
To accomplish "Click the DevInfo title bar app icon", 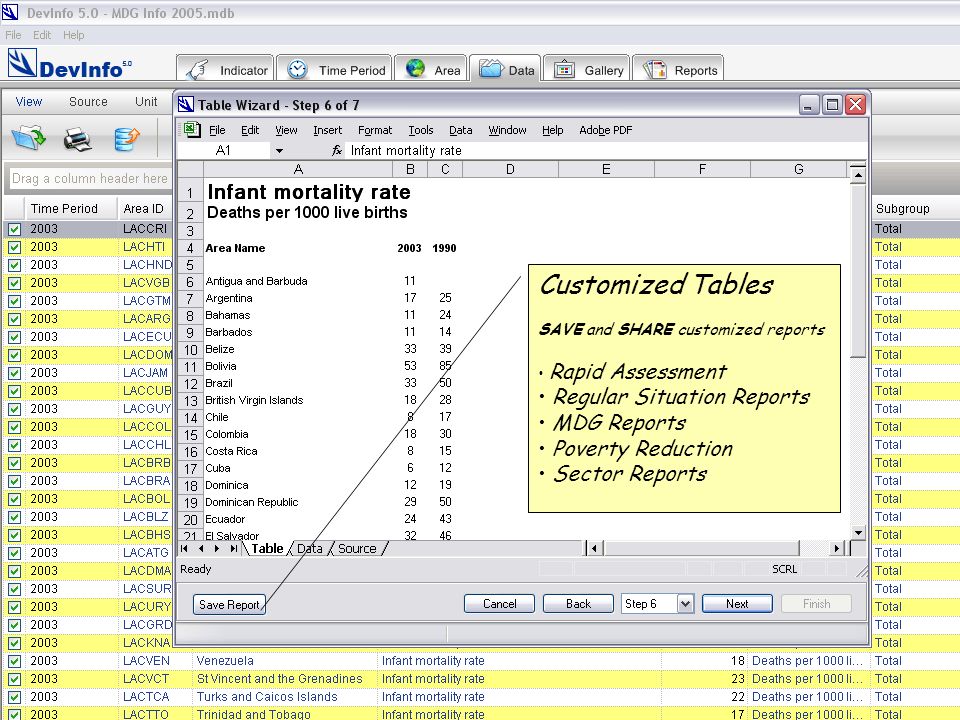I will [10, 12].
